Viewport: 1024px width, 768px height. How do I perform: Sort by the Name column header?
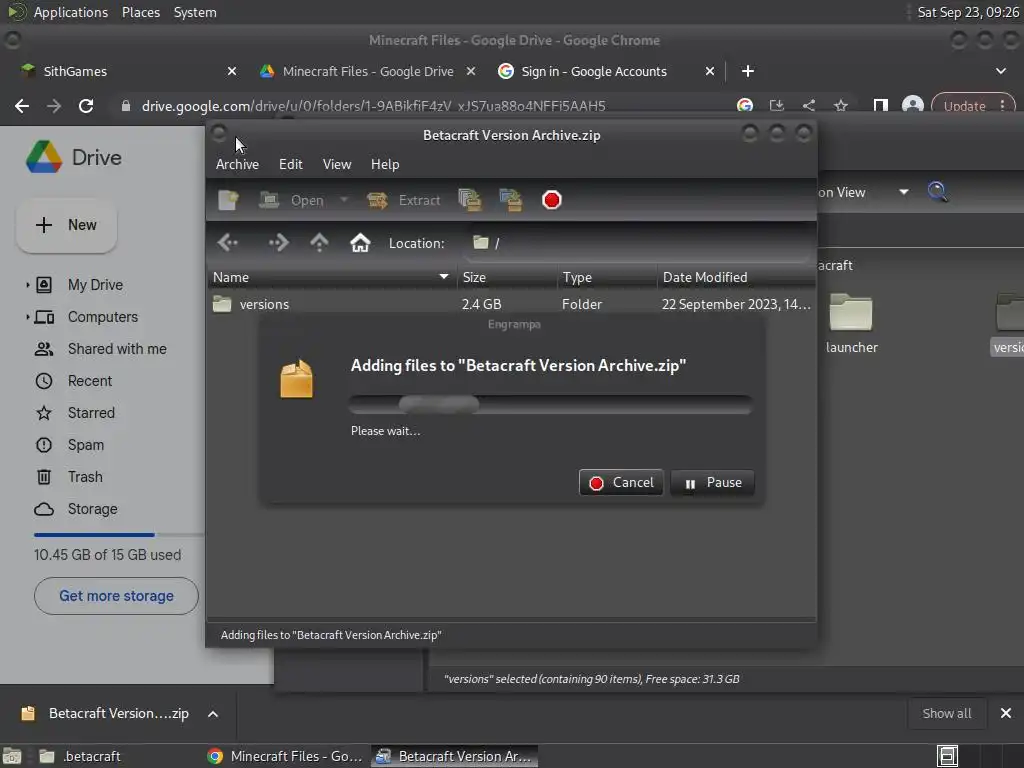click(x=332, y=277)
